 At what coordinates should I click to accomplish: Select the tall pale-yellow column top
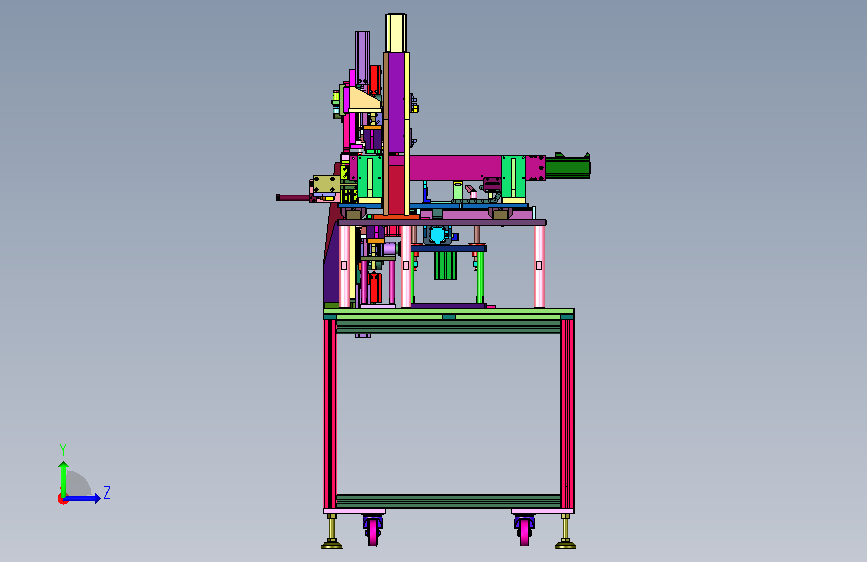396,33
